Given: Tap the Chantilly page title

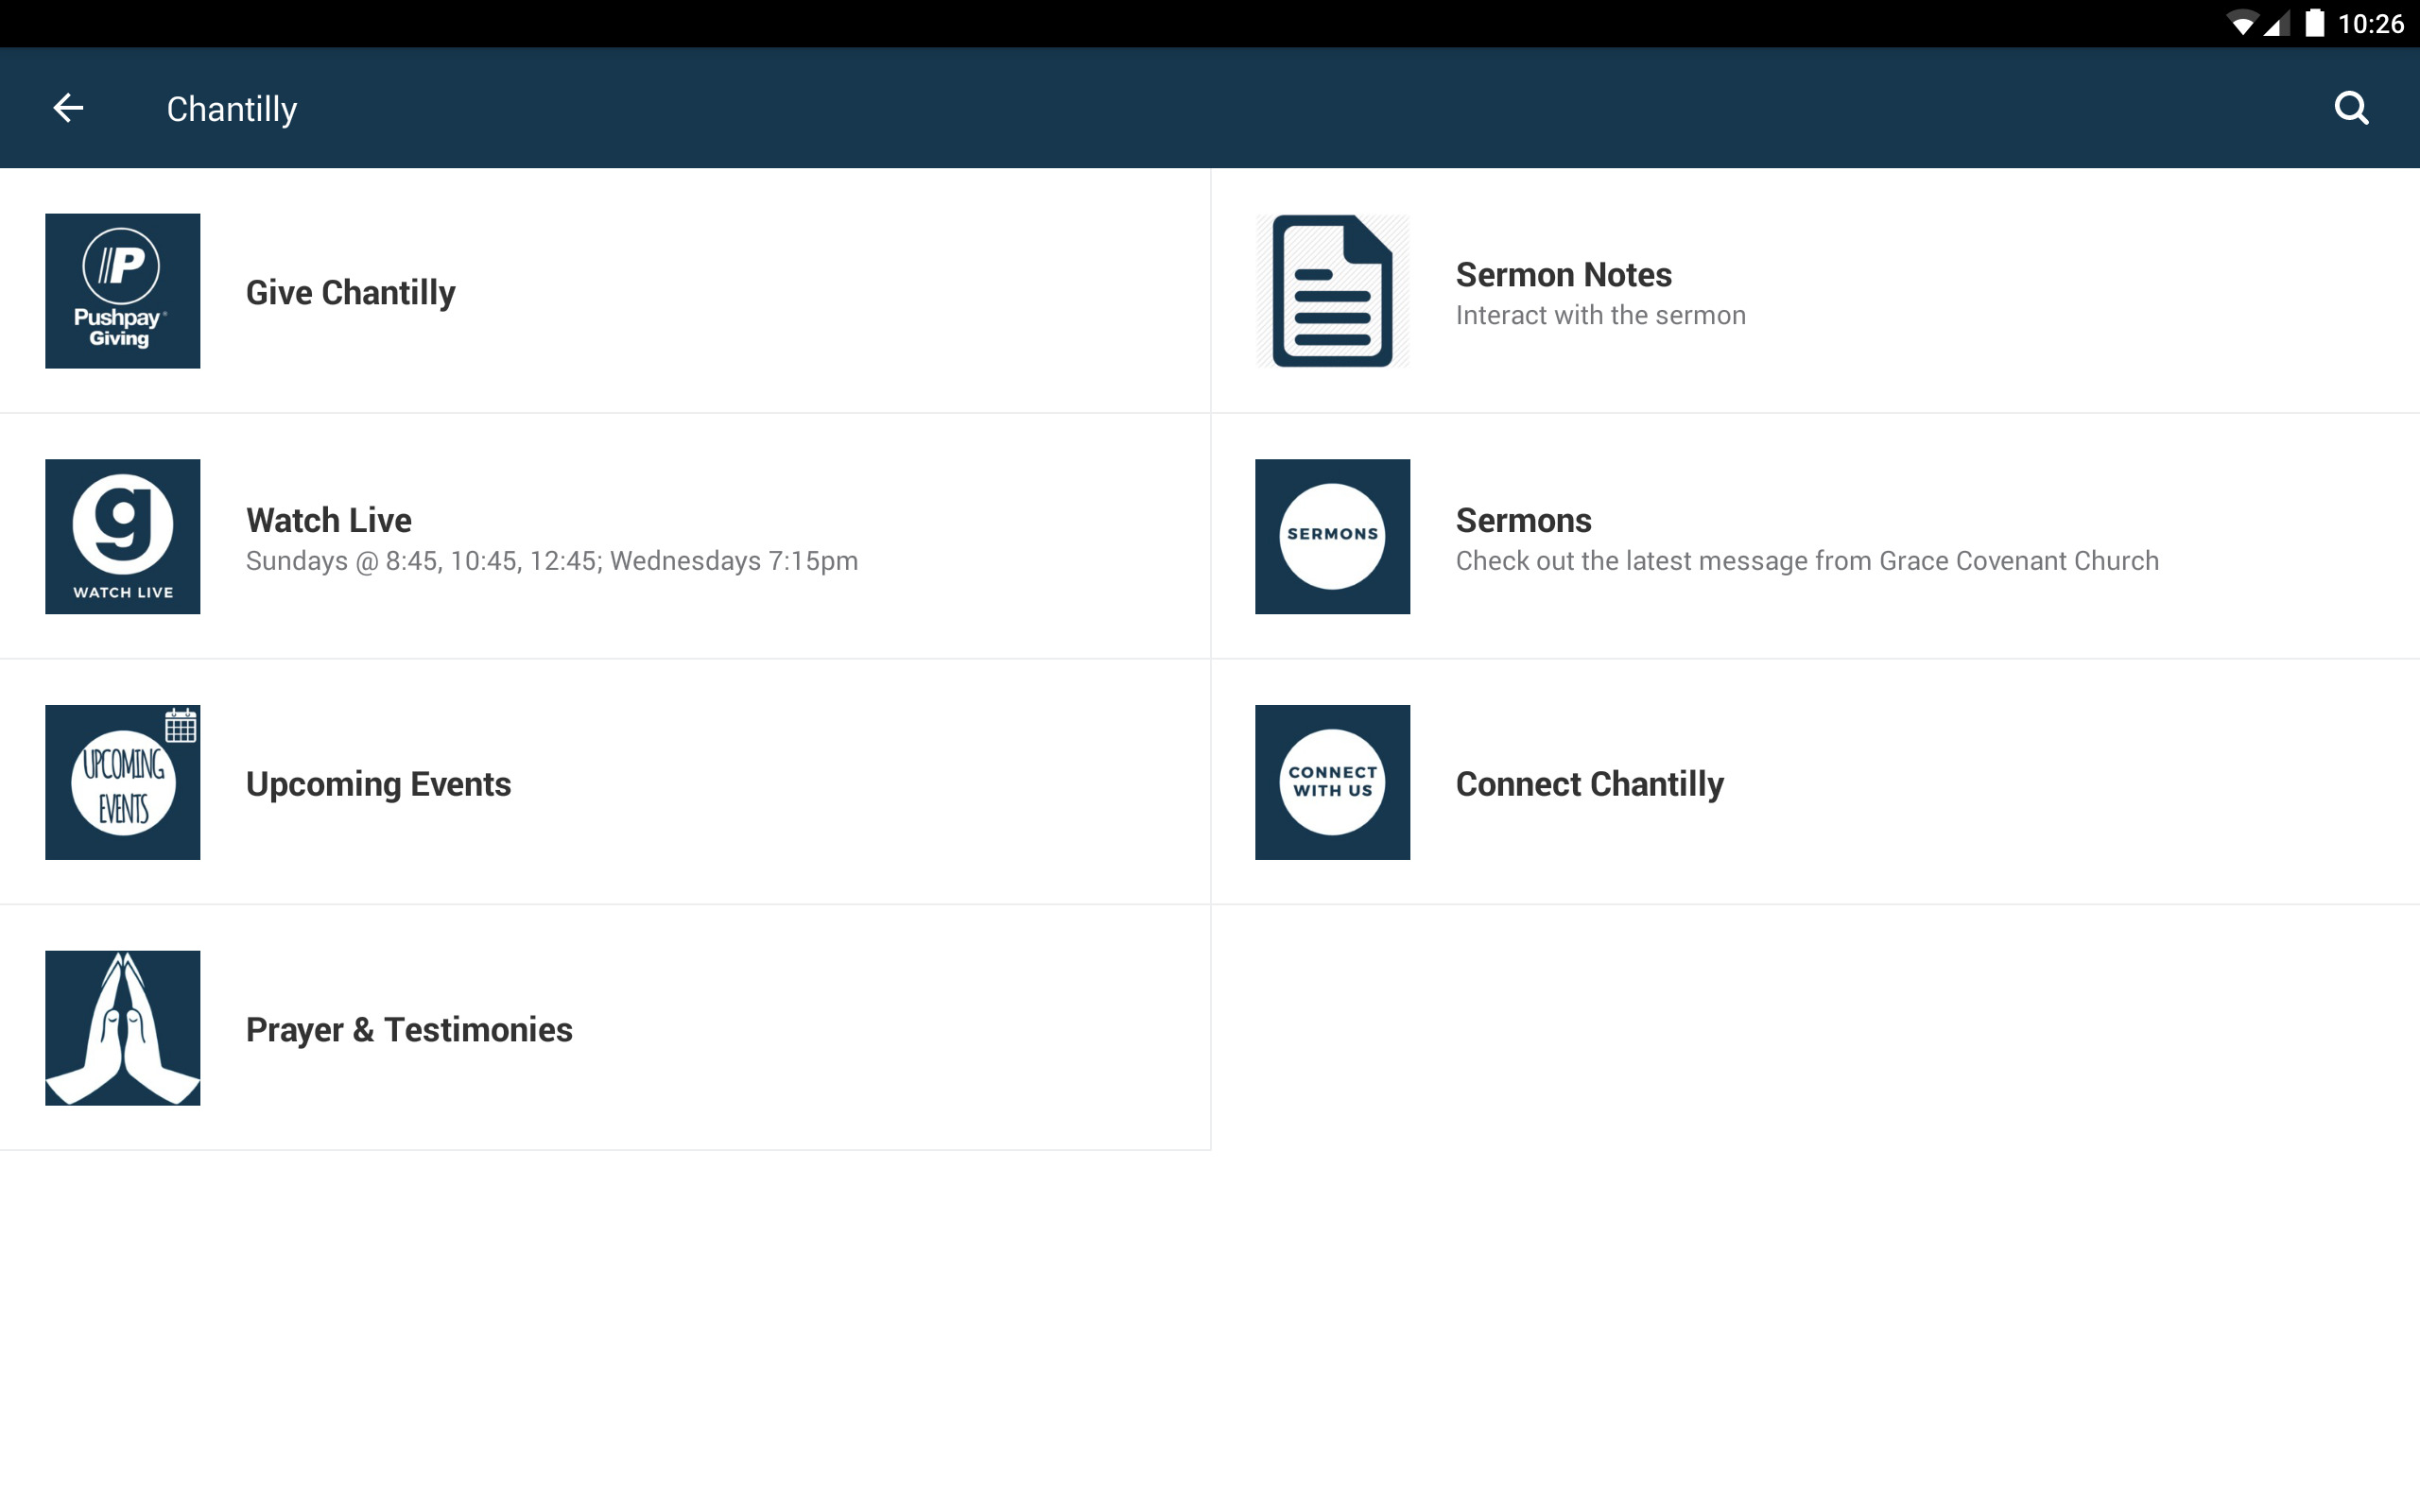Looking at the screenshot, I should 232,109.
